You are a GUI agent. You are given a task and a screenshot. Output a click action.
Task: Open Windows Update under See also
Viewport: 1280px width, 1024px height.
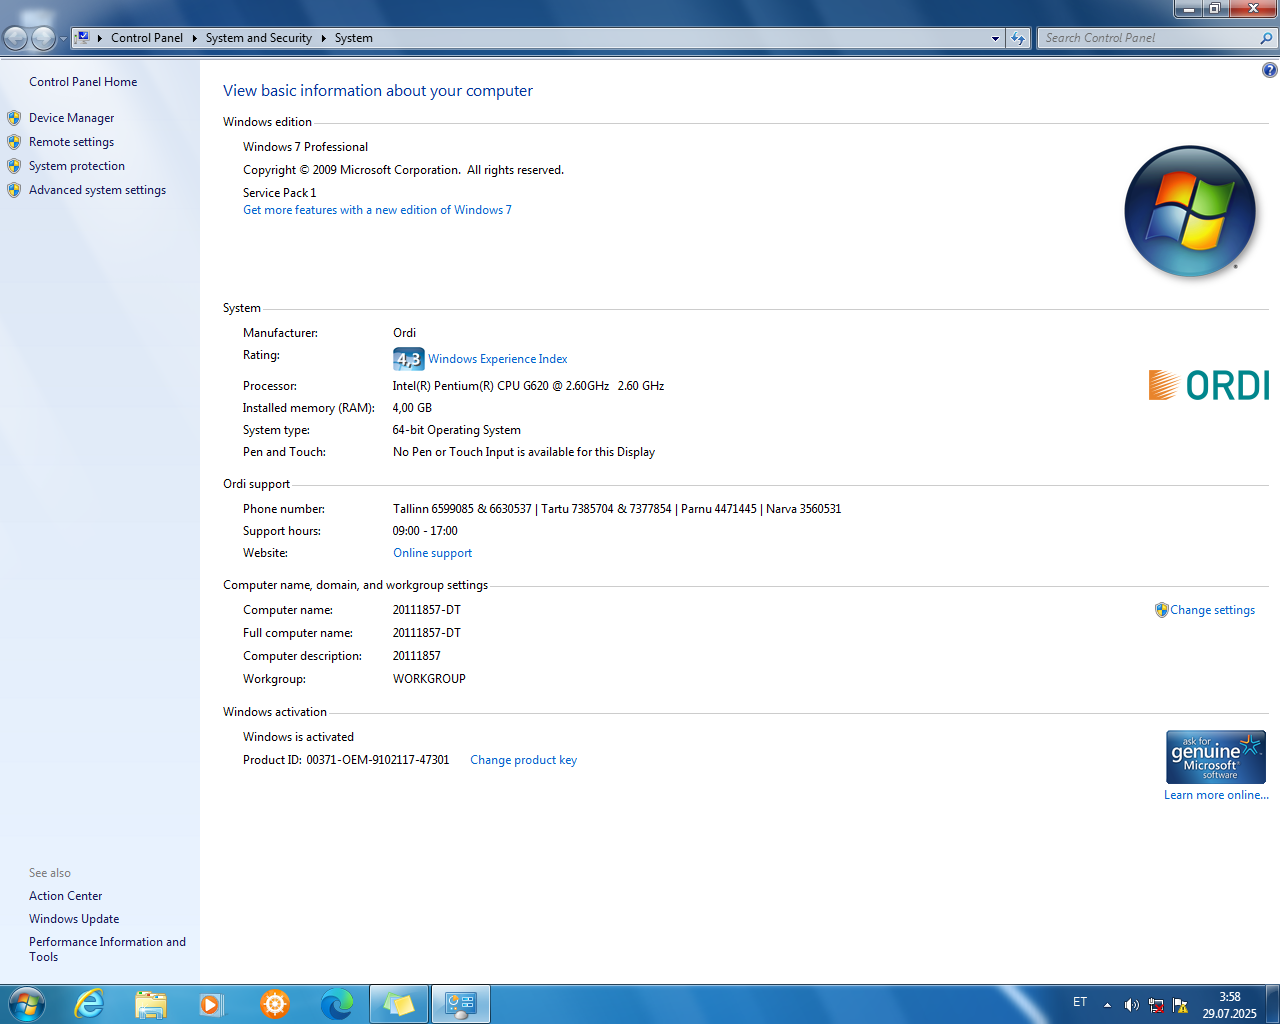pyautogui.click(x=74, y=919)
